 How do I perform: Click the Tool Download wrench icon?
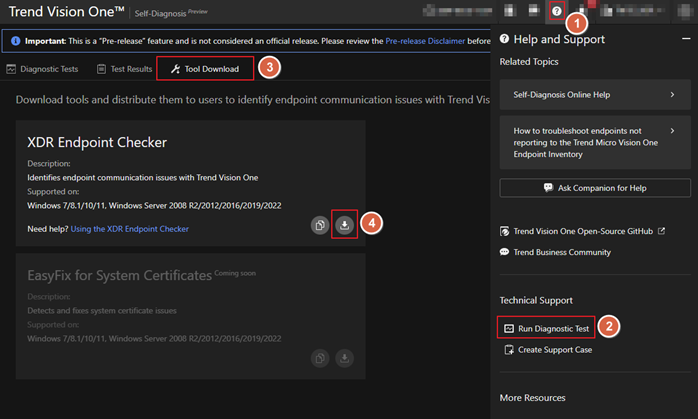(x=176, y=69)
